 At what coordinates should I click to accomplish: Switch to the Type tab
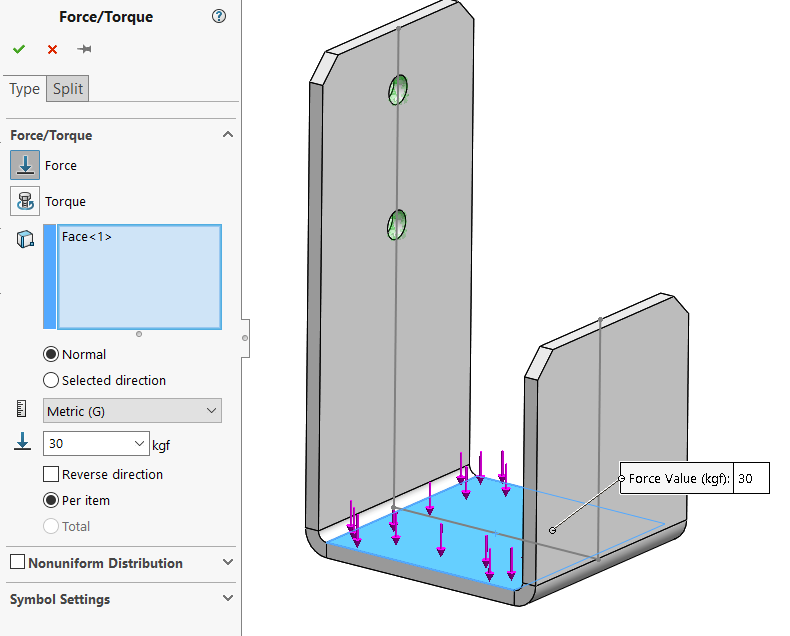pyautogui.click(x=24, y=89)
